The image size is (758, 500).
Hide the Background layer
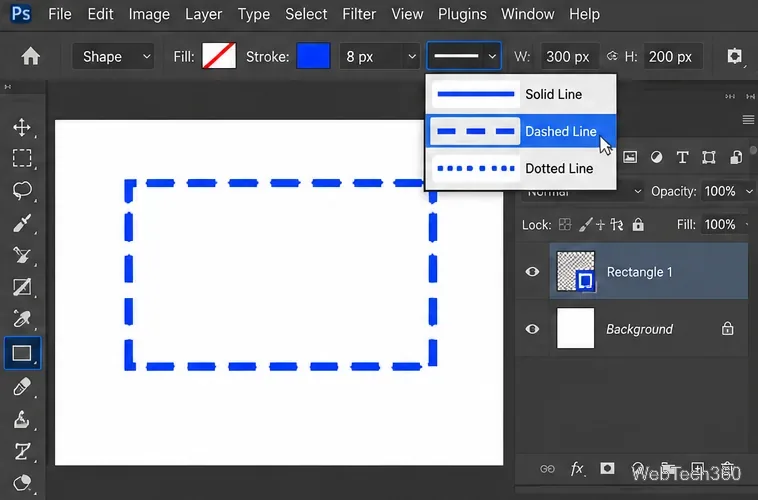click(x=532, y=329)
